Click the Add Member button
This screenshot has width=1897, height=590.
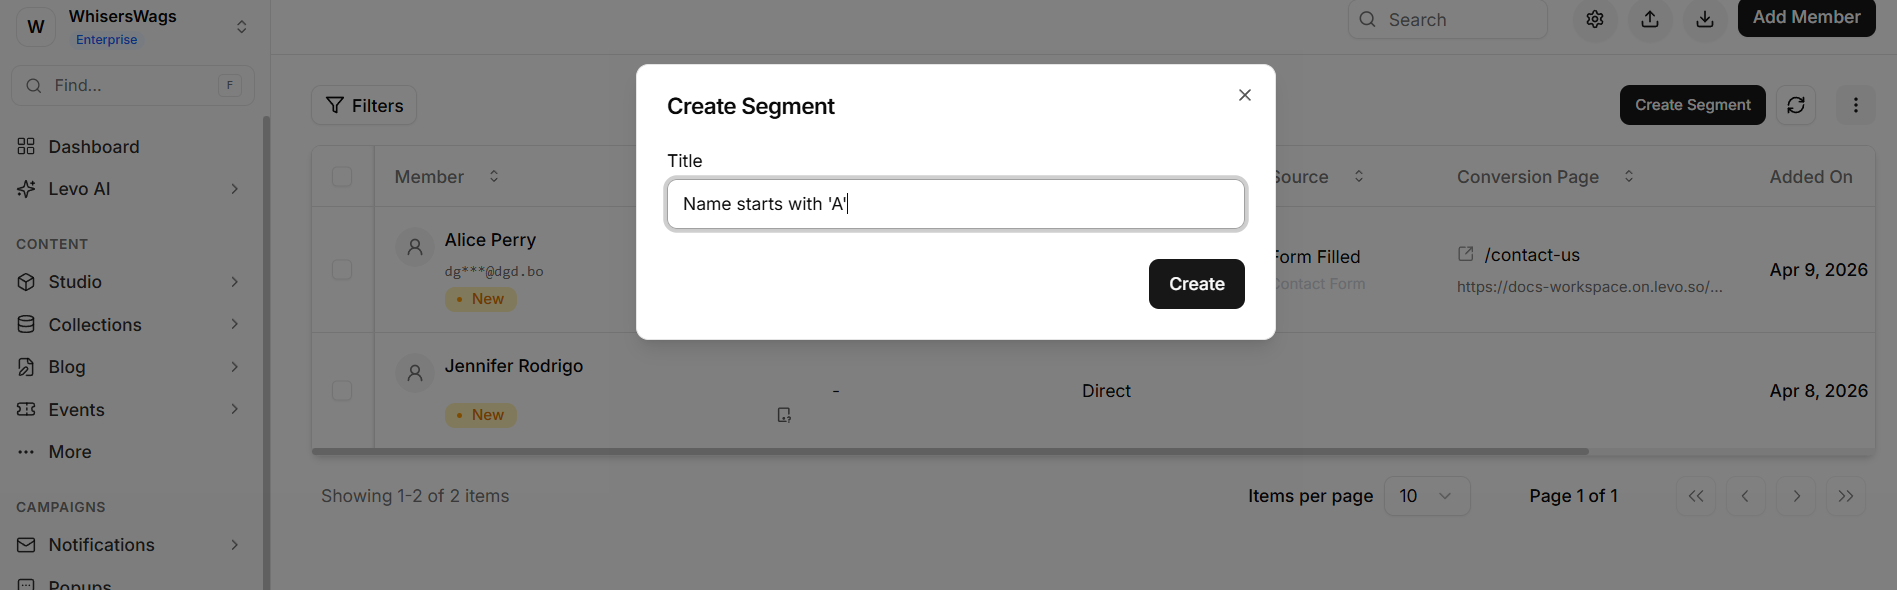(x=1805, y=18)
